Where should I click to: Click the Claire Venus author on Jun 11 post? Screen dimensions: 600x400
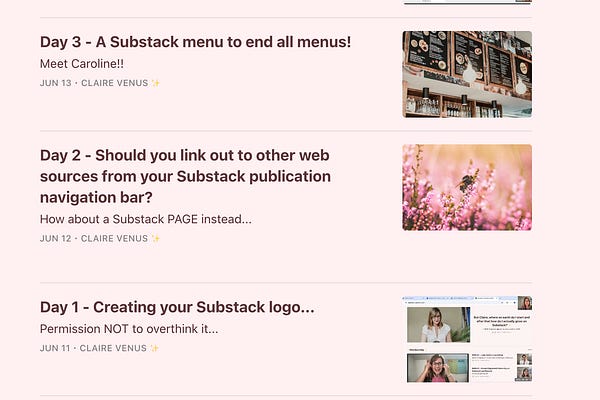click(119, 348)
